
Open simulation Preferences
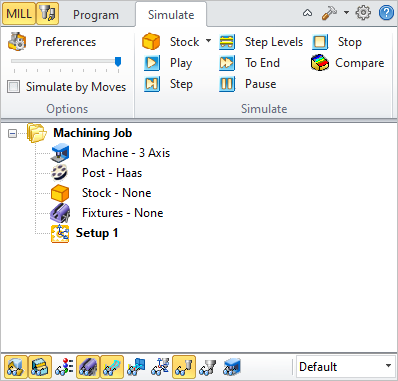point(52,42)
